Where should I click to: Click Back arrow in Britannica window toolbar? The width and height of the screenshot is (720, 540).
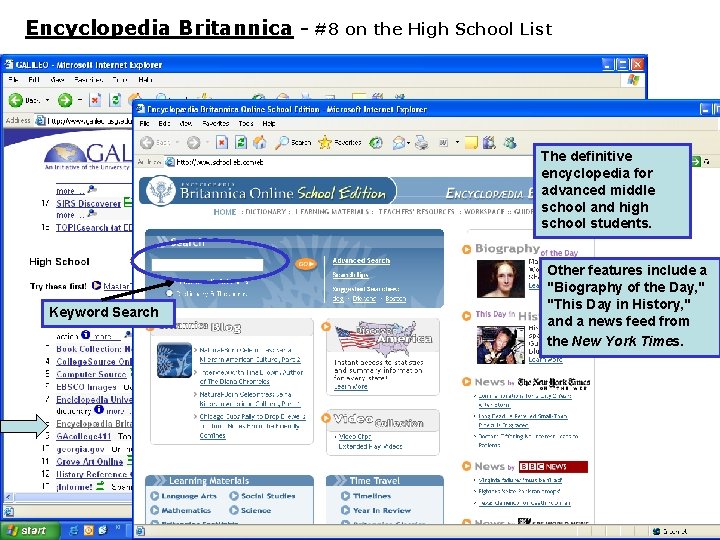(x=147, y=143)
